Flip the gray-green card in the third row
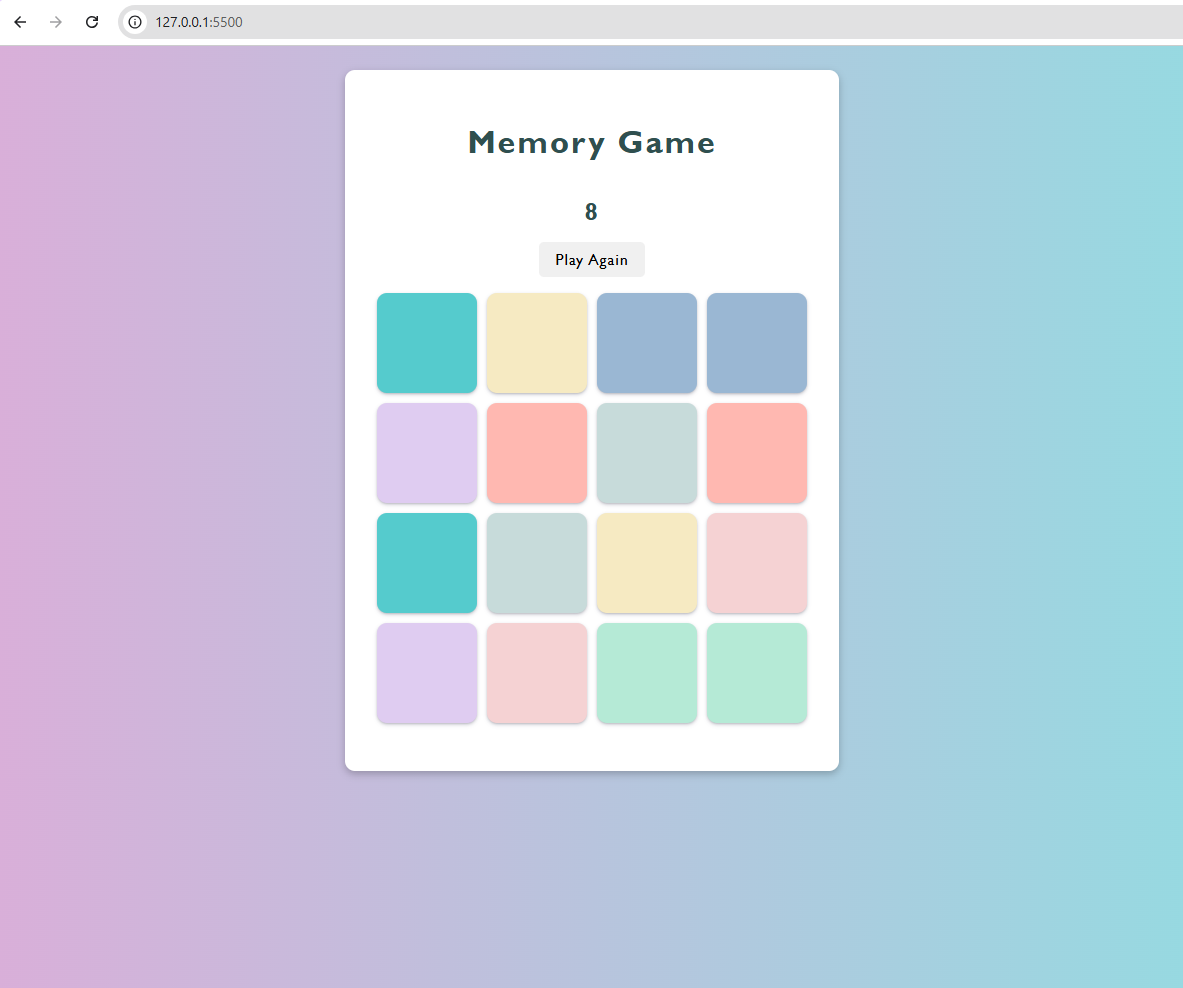The image size is (1183, 988). point(537,563)
